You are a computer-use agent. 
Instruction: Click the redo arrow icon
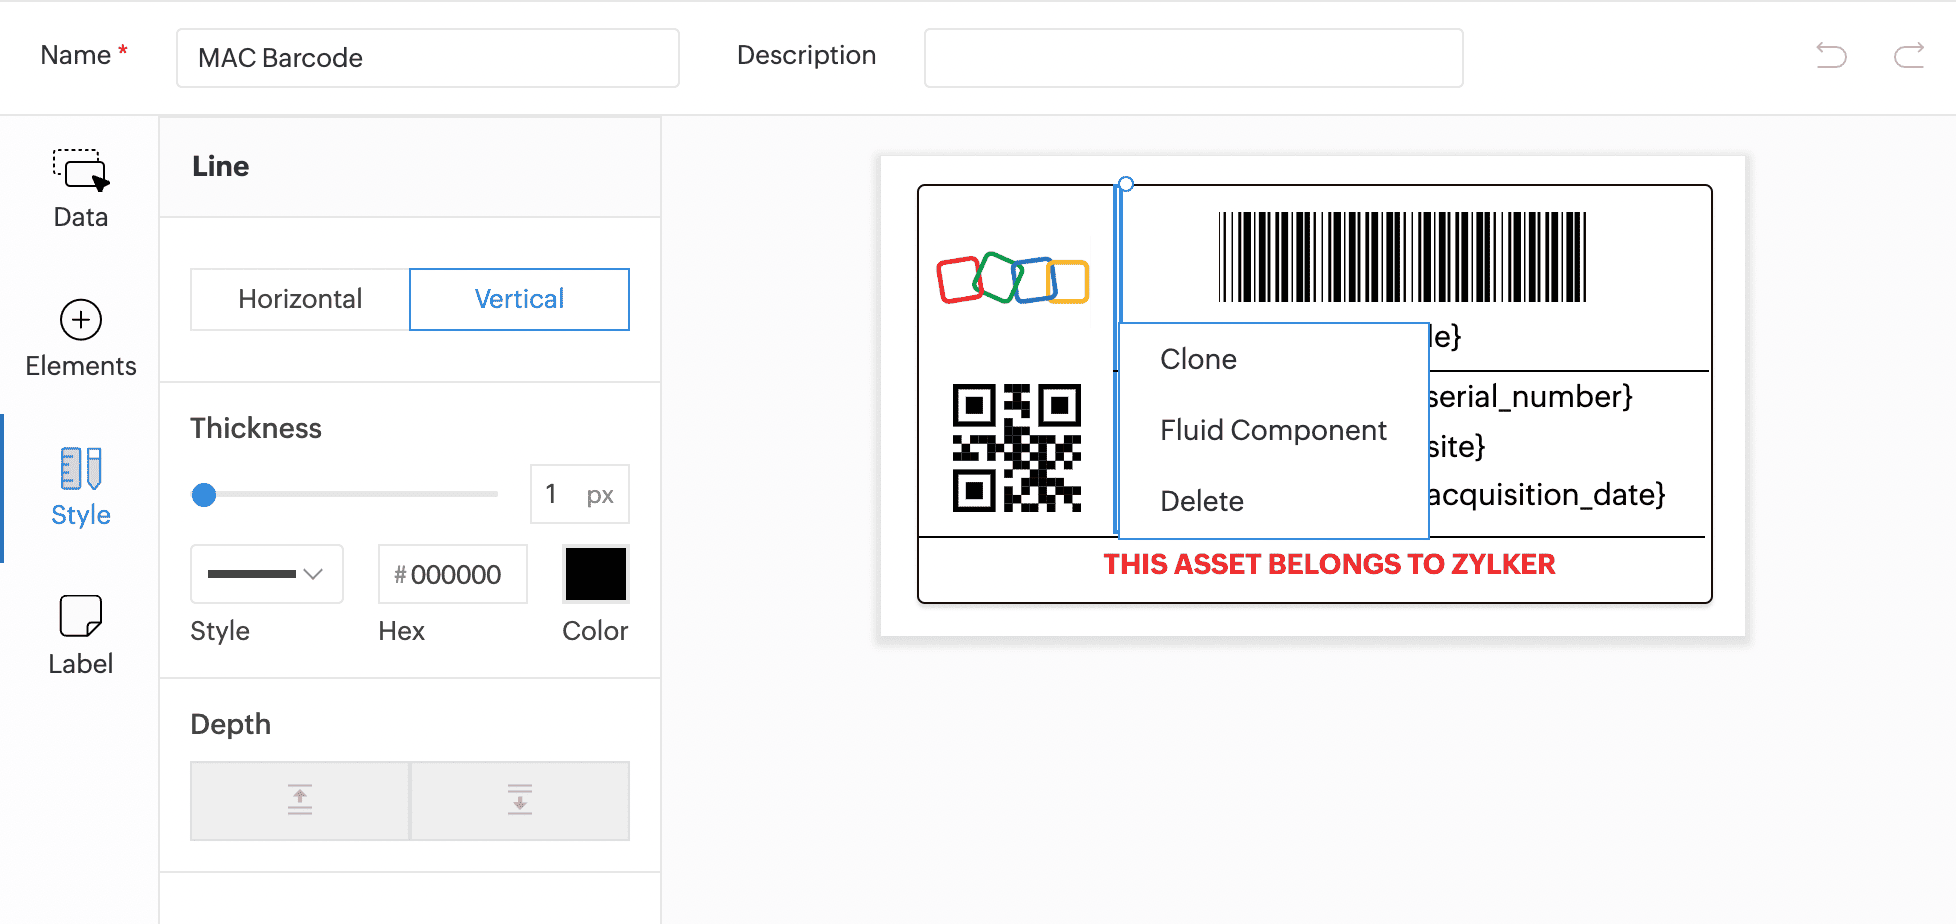(1909, 55)
